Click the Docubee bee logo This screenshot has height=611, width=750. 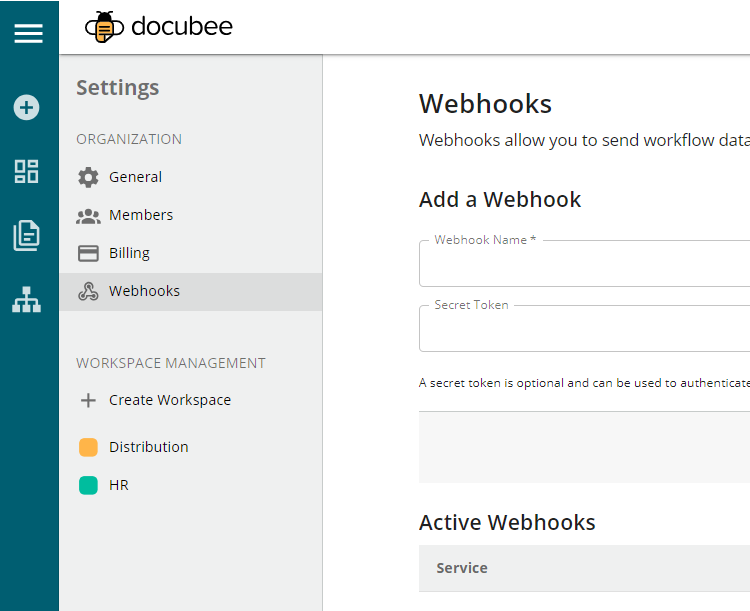104,27
